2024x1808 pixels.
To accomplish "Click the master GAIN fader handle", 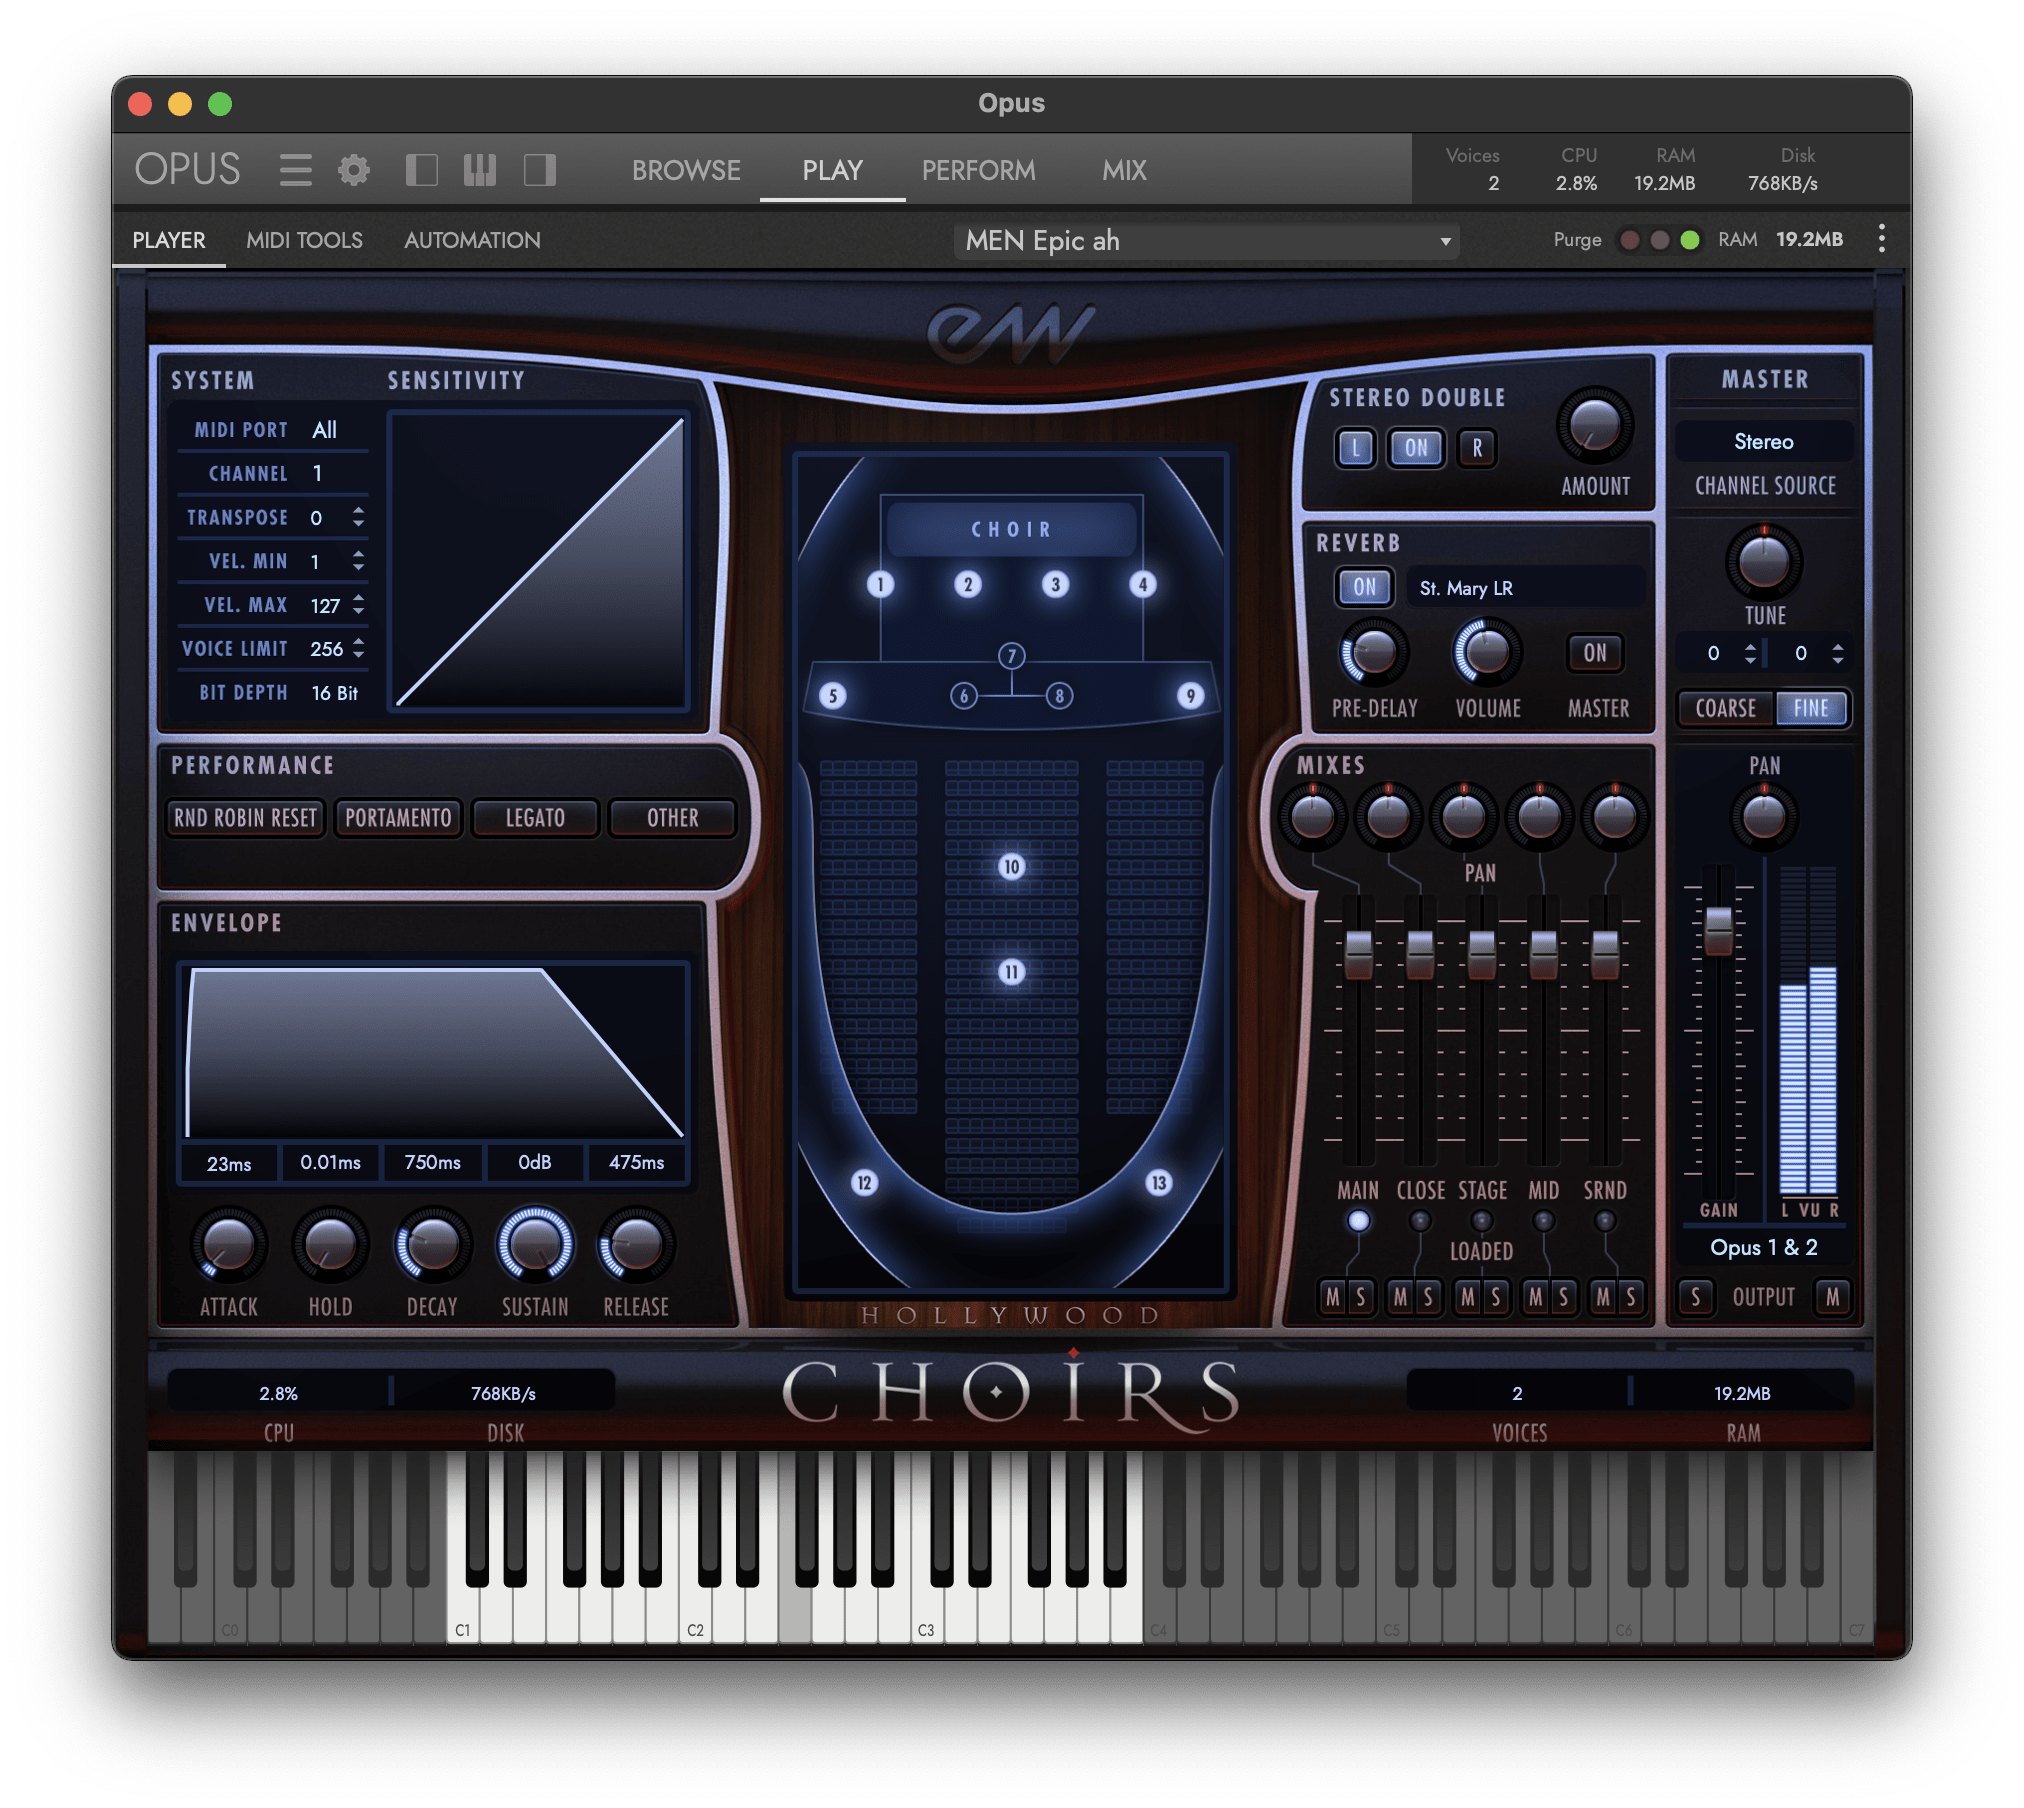I will [1718, 930].
